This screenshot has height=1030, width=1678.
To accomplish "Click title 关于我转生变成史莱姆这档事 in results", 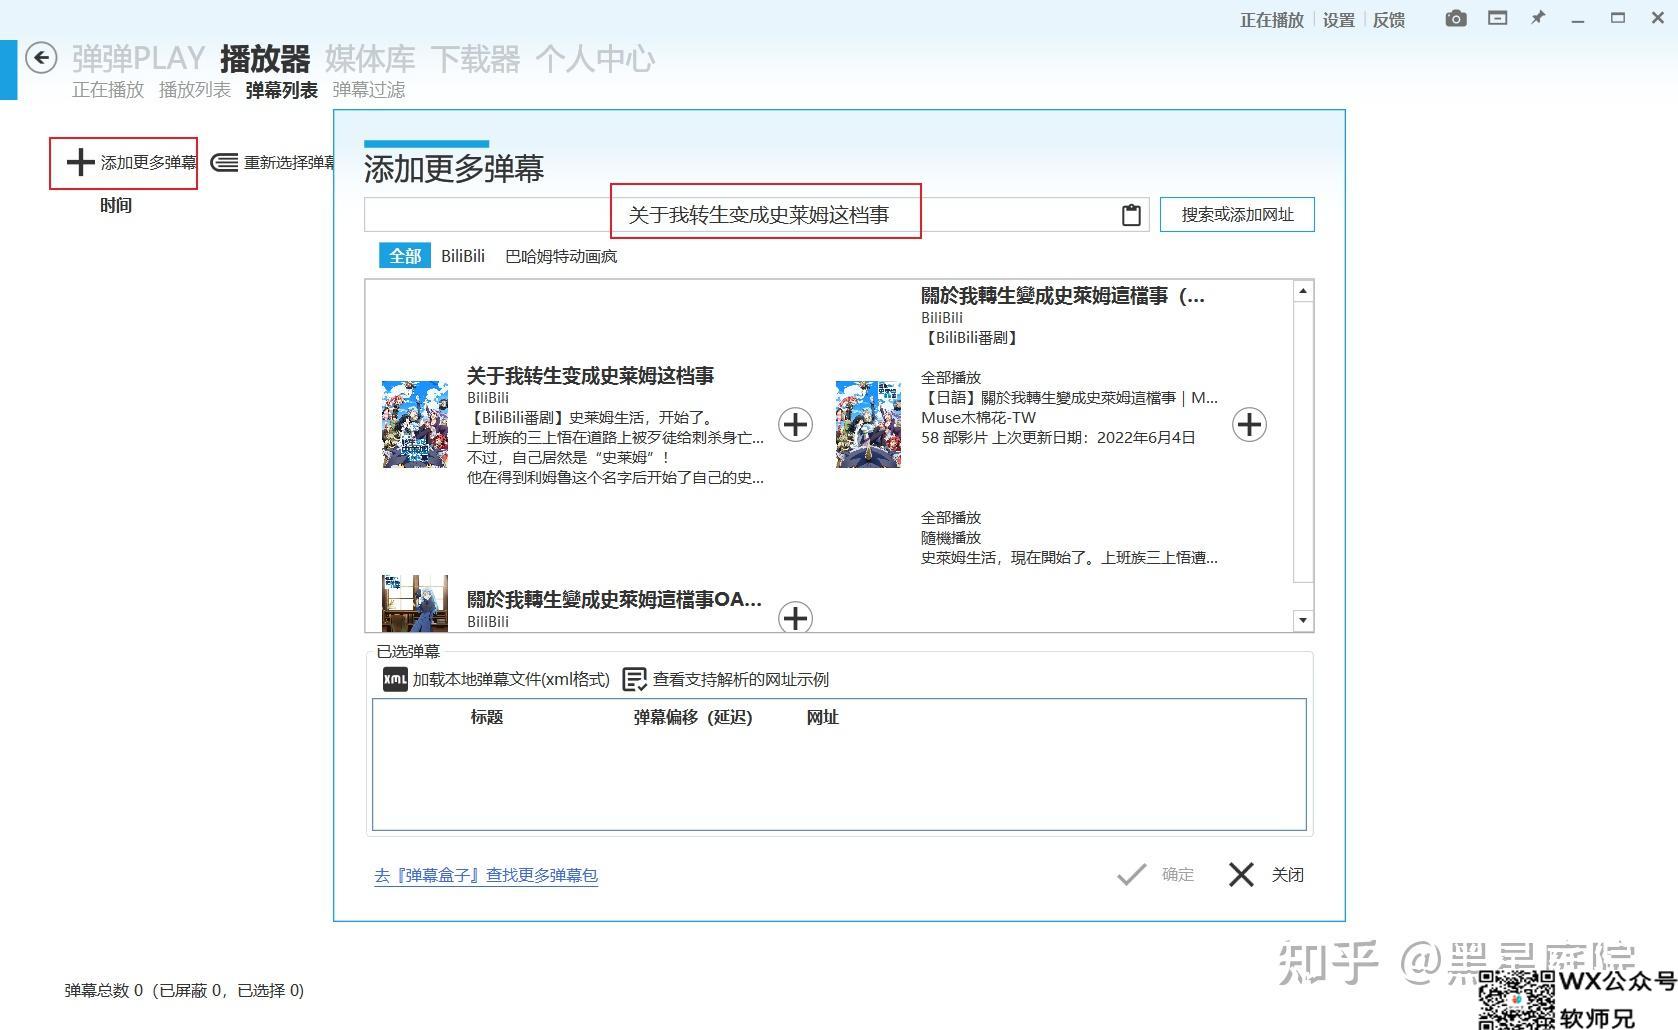I will pos(590,375).
